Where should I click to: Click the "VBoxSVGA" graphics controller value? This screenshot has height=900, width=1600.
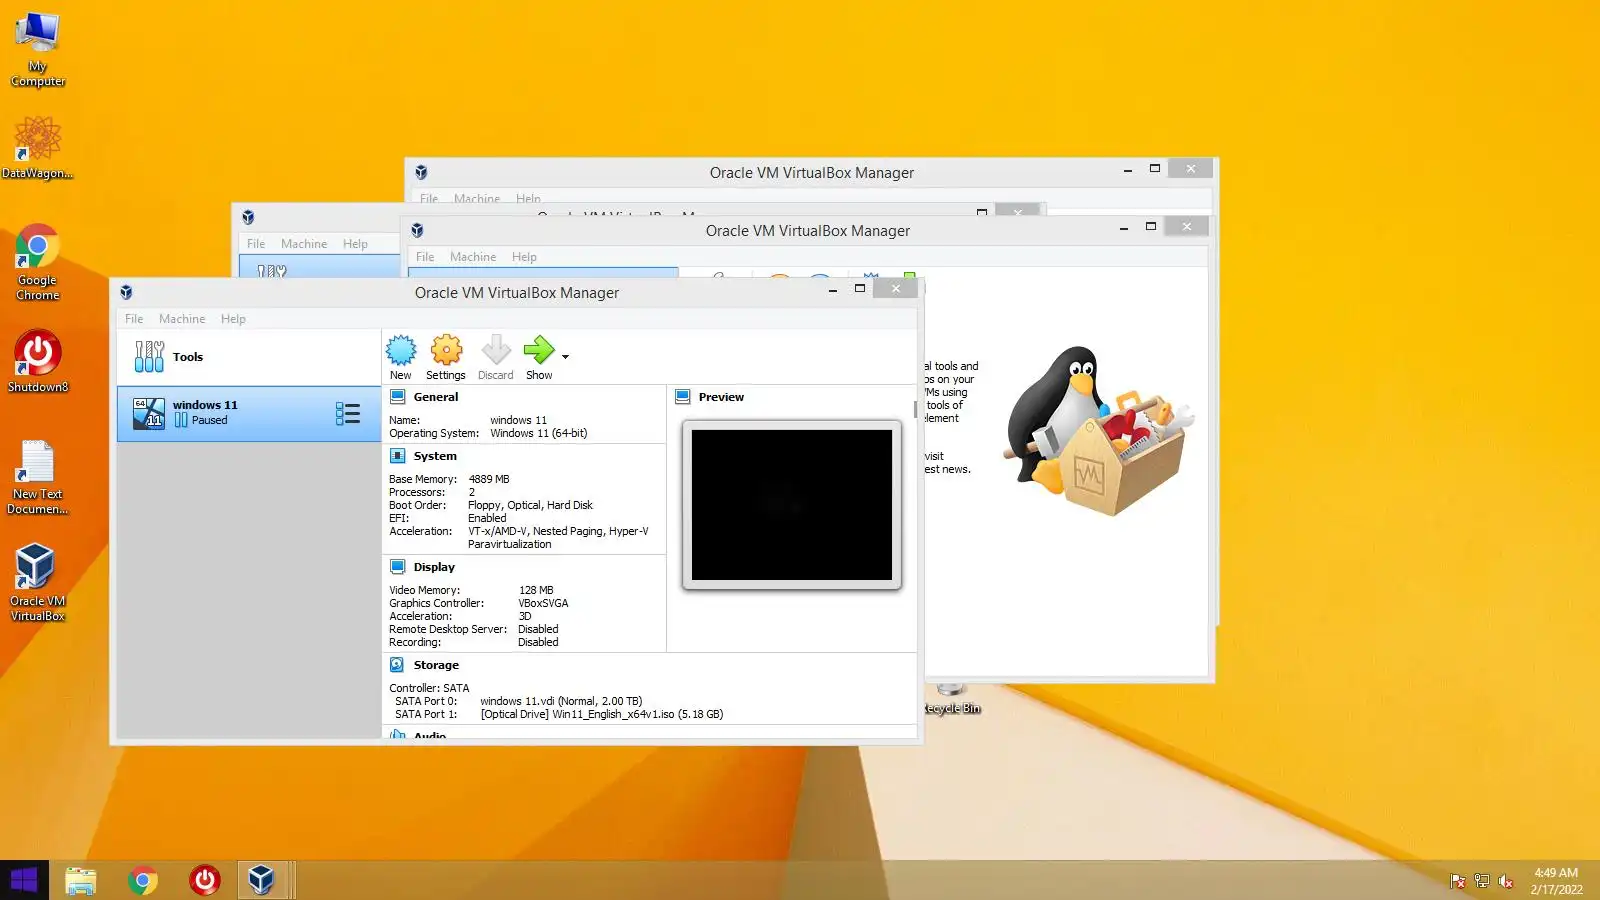click(x=543, y=603)
